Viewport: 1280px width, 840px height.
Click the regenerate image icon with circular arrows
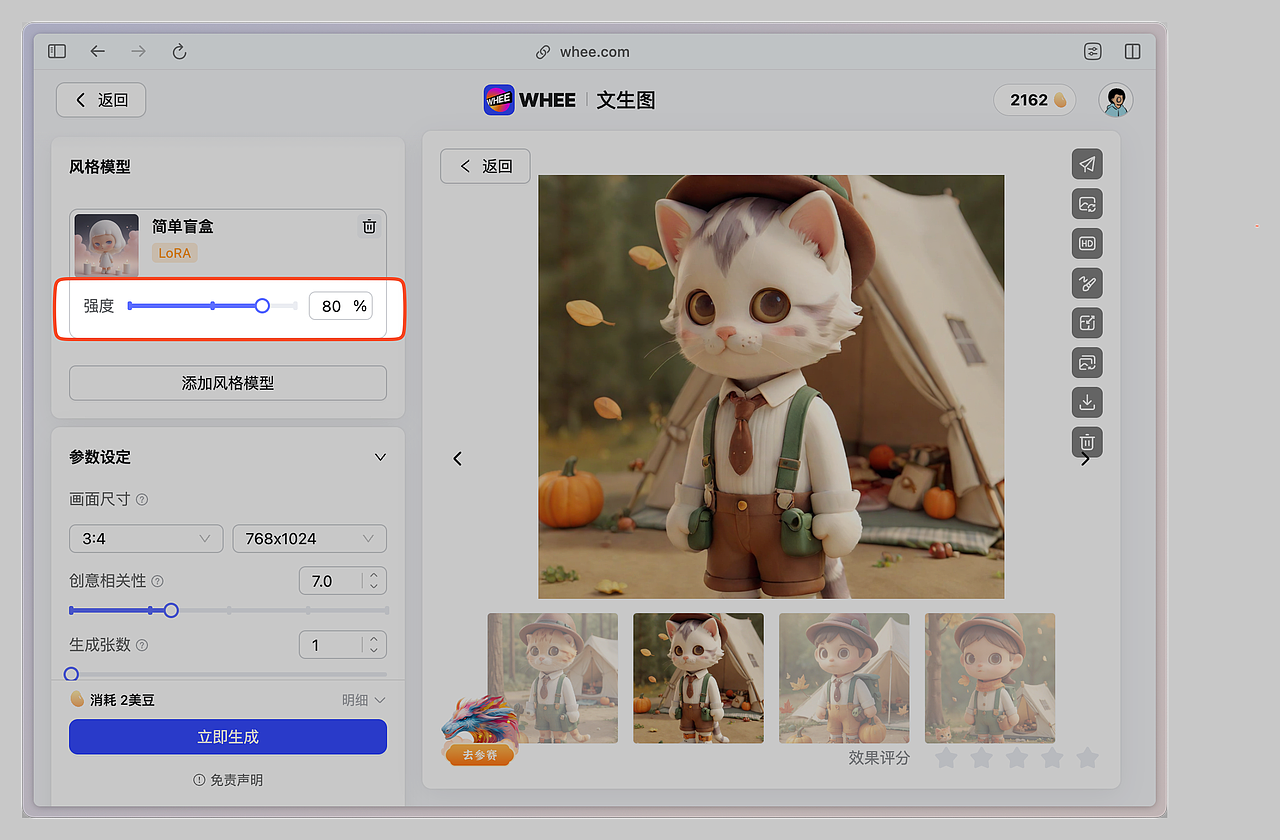pyautogui.click(x=1087, y=204)
